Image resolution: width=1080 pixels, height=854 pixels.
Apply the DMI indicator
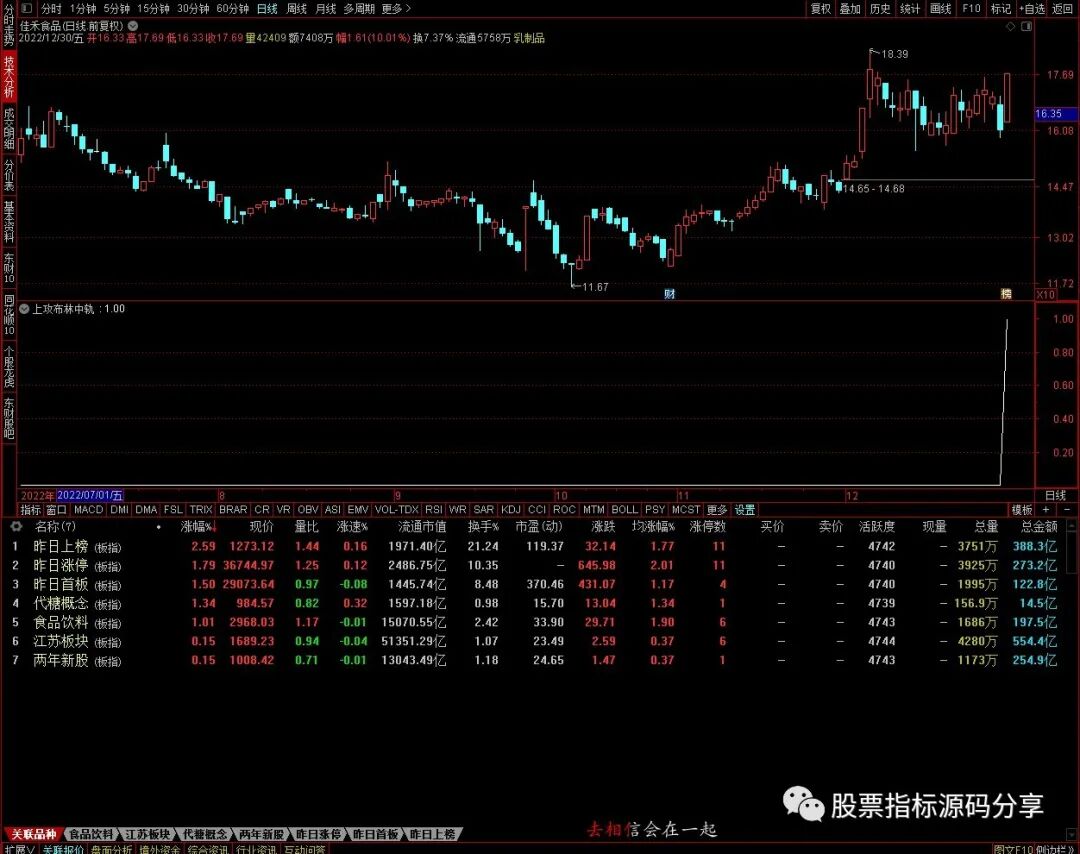119,510
